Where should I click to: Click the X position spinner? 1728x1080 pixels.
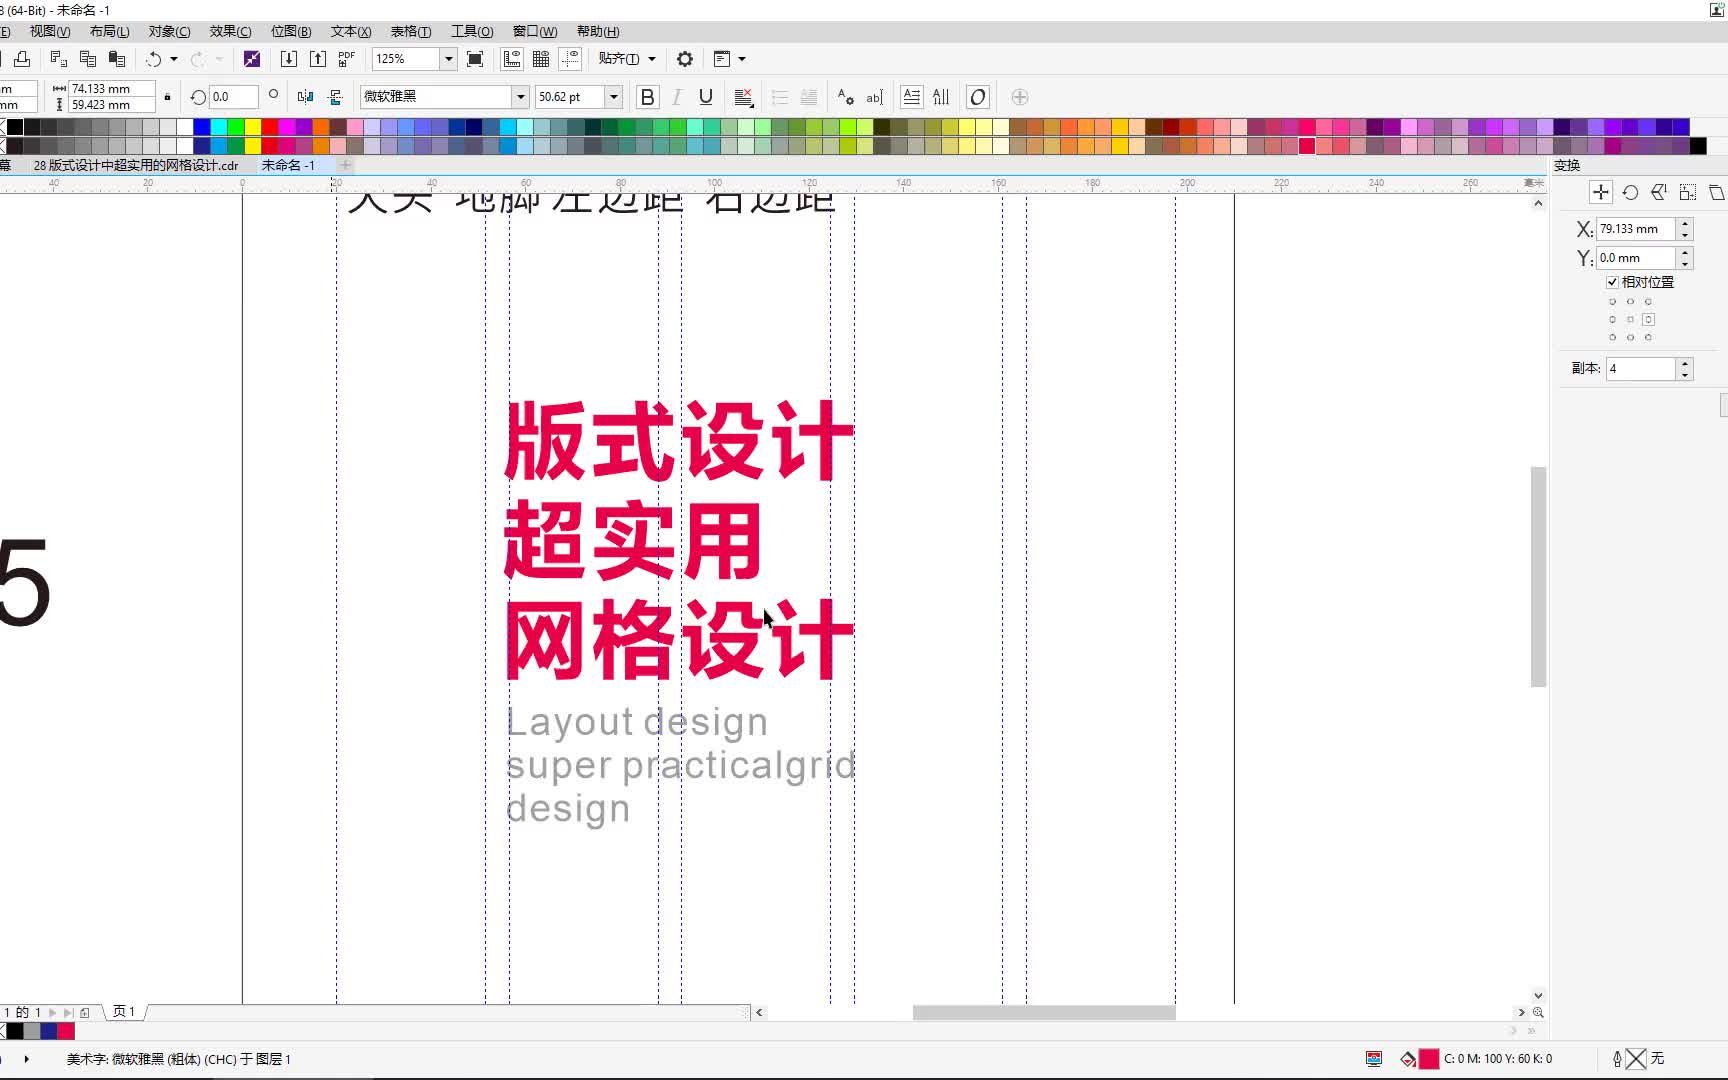pyautogui.click(x=1685, y=229)
